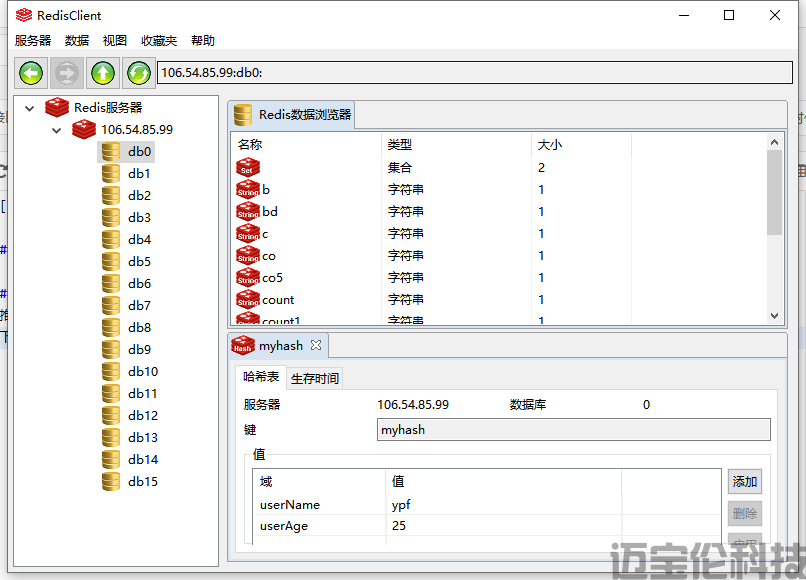Select the db6 database icon
Screen dimensions: 806x580
(x=111, y=284)
